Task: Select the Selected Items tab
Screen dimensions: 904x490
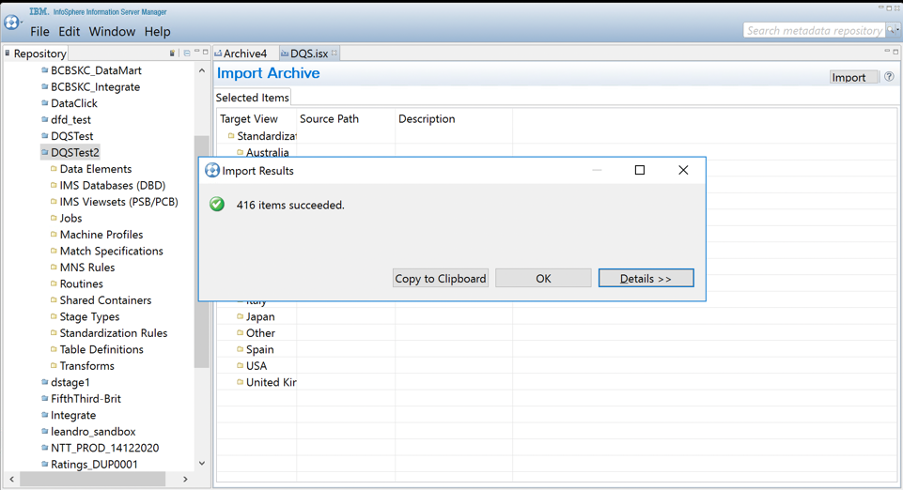Action: click(x=252, y=98)
